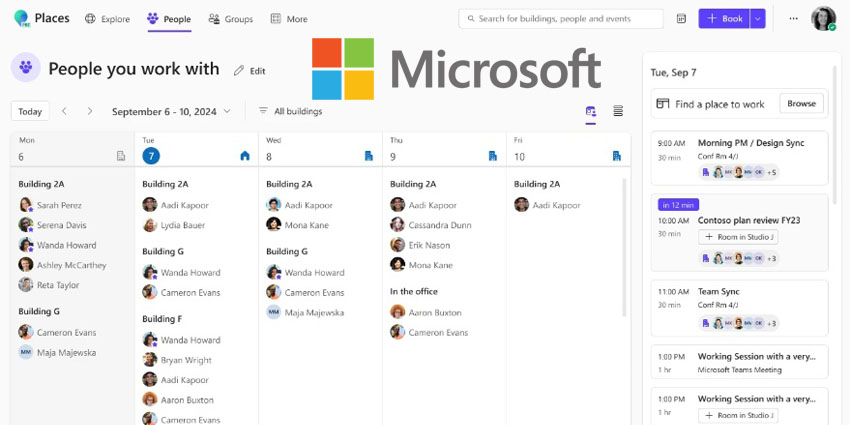Click Find a place to work icon
The image size is (850, 425).
(662, 104)
